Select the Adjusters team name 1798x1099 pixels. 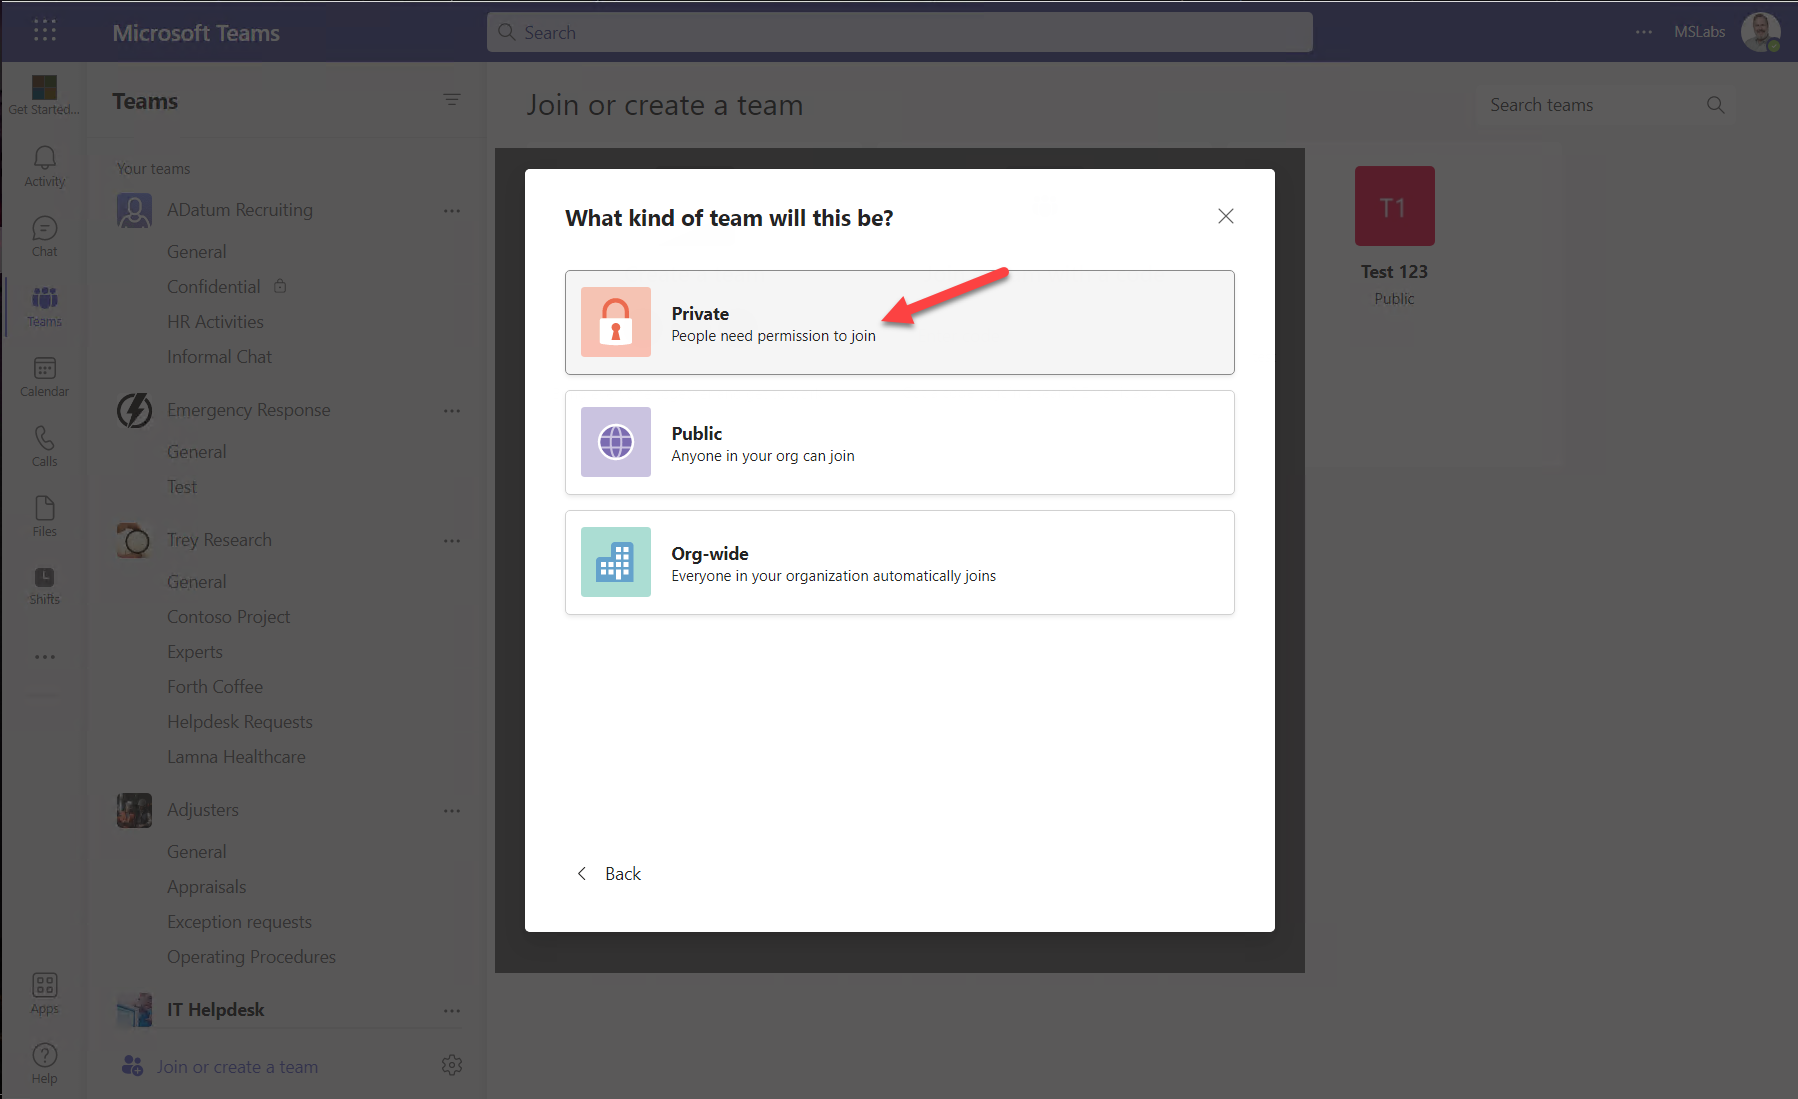point(203,810)
